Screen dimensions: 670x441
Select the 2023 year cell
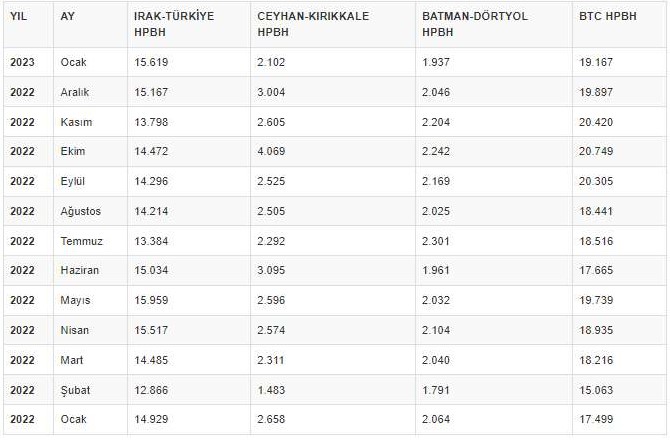[x=22, y=62]
